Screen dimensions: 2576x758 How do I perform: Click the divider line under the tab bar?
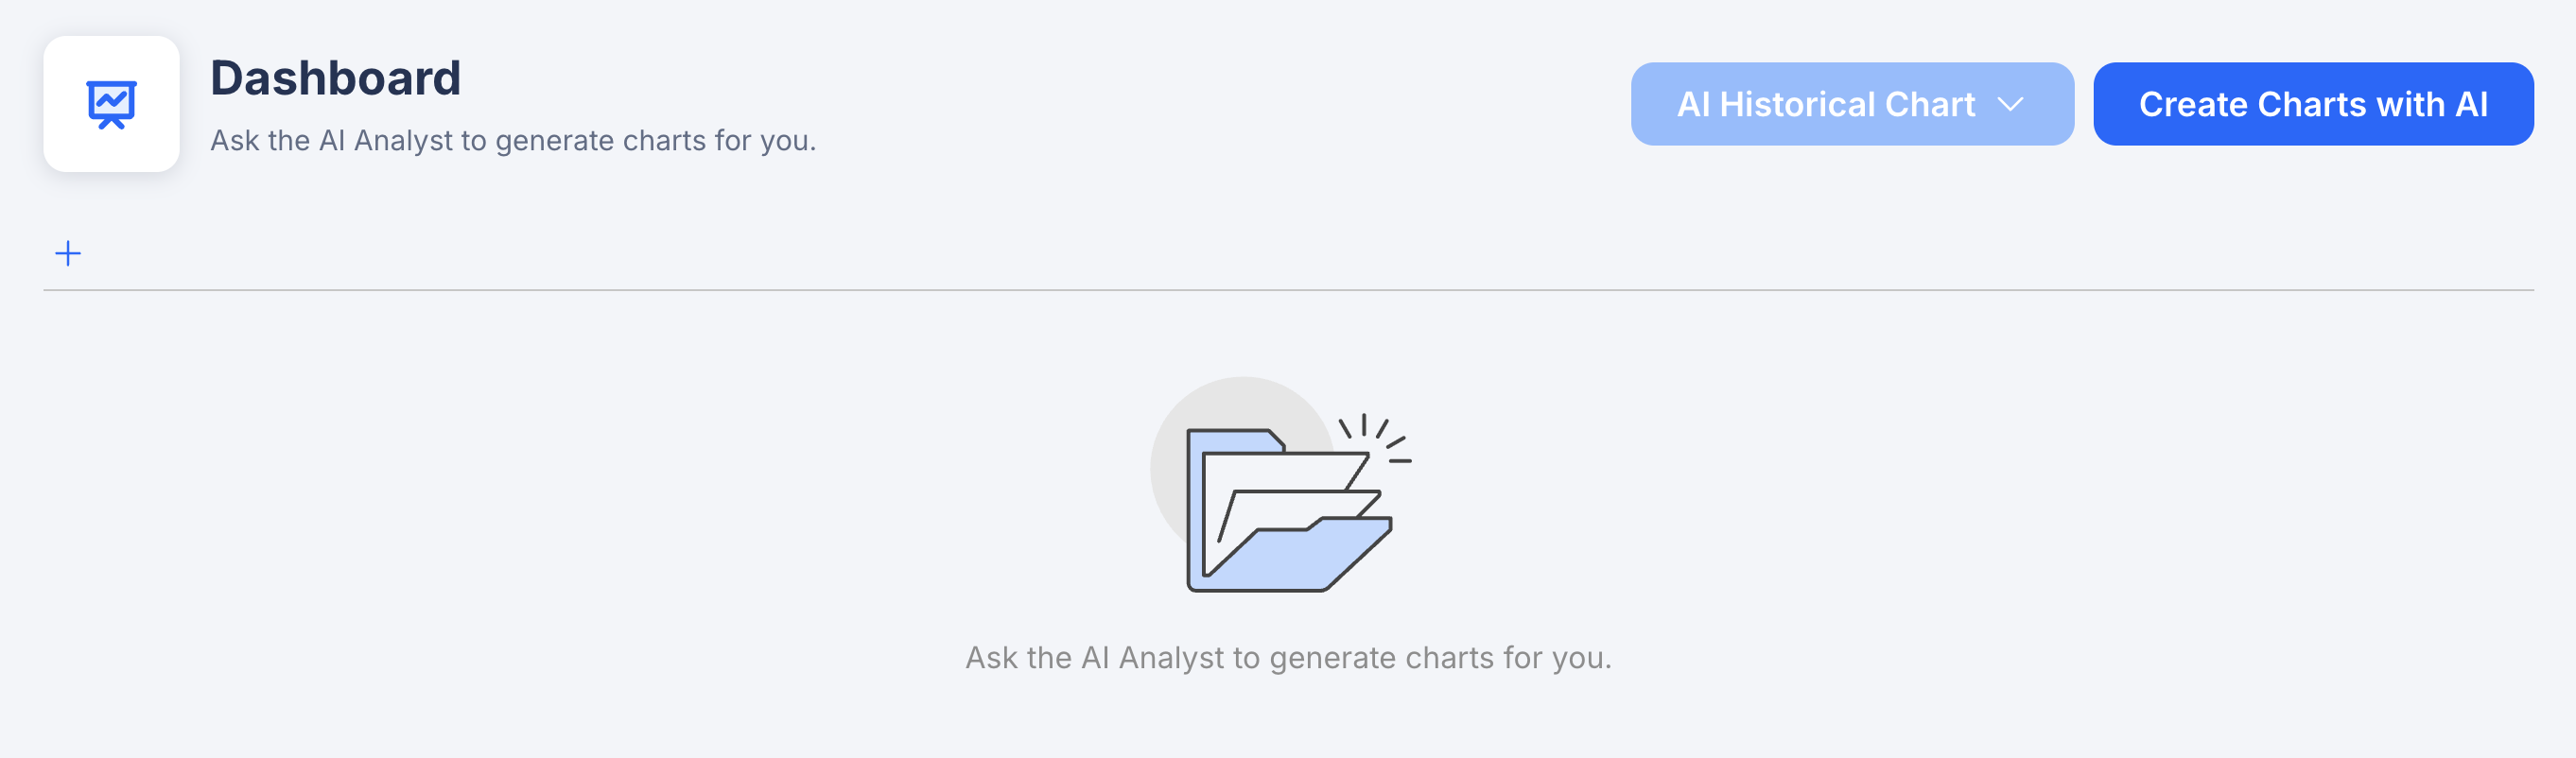1288,290
